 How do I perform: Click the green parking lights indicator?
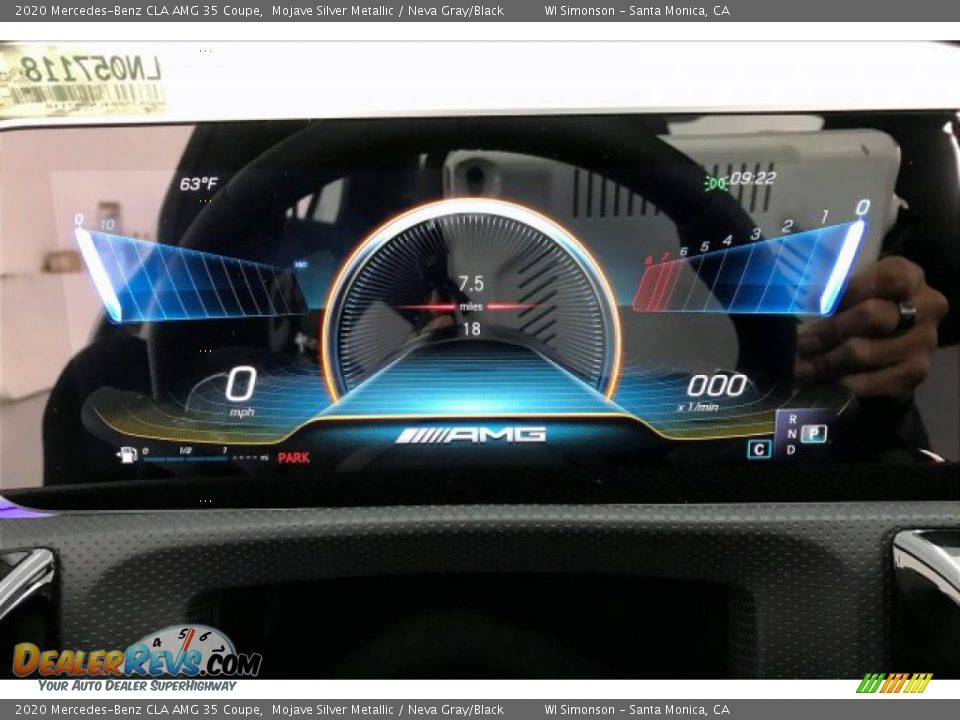715,183
